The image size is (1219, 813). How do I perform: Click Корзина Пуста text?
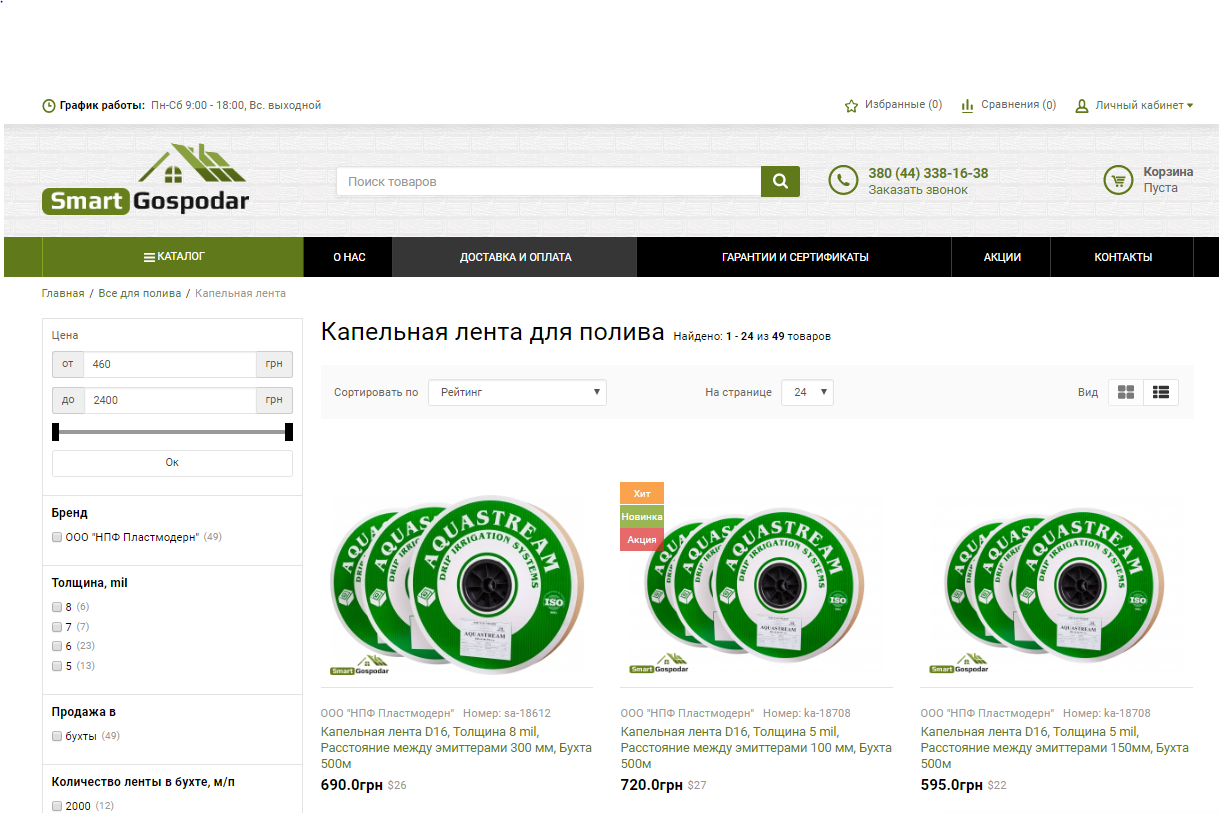click(x=1168, y=180)
